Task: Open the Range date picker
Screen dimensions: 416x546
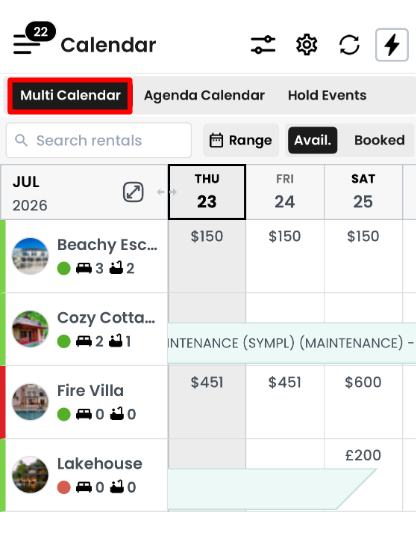Action: click(241, 140)
